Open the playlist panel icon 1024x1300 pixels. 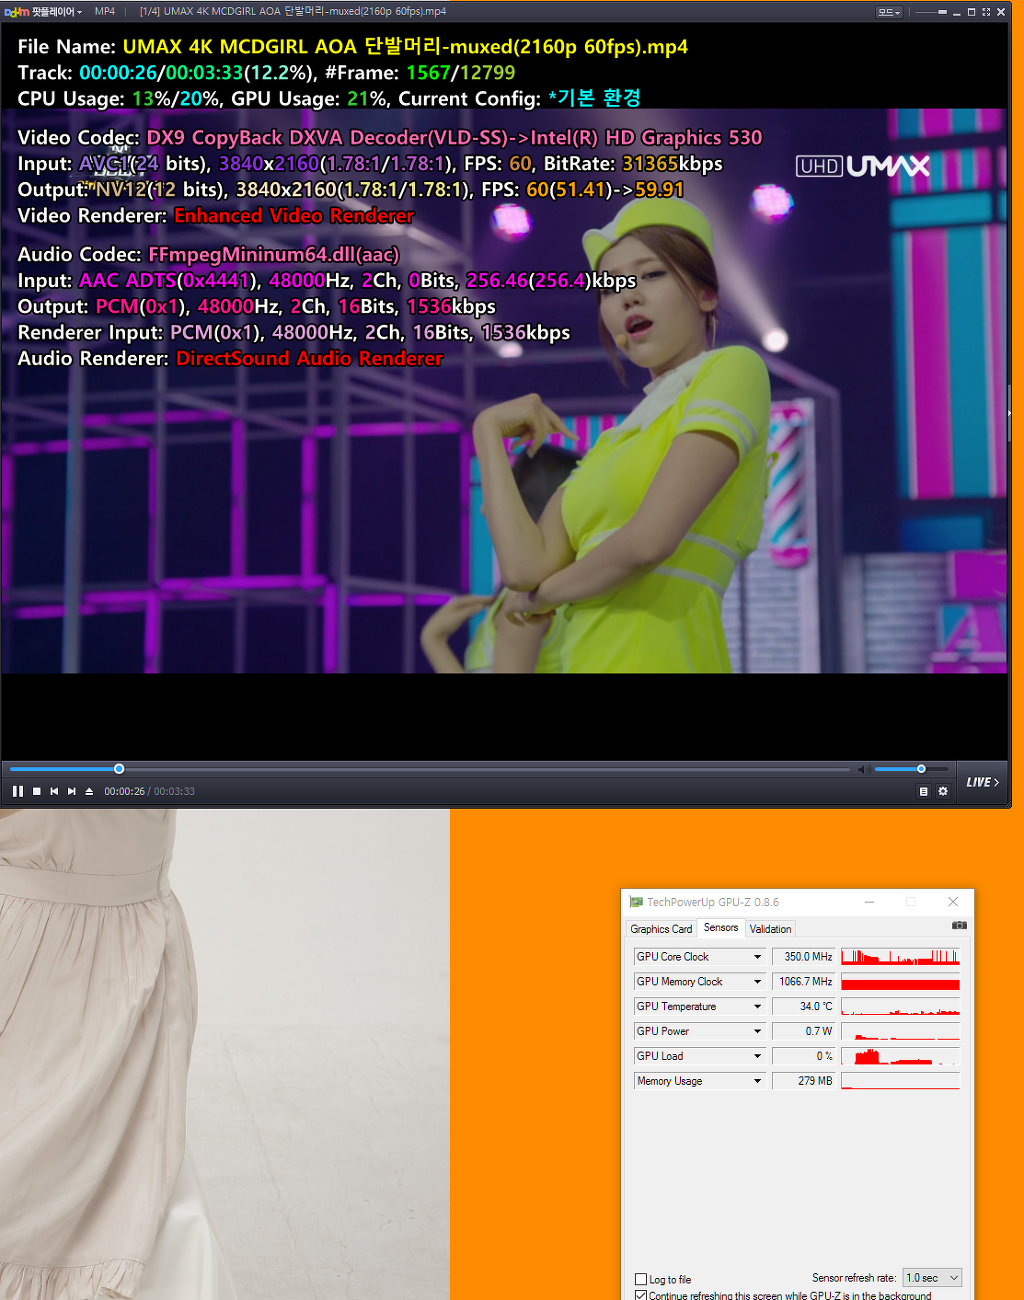coord(923,791)
